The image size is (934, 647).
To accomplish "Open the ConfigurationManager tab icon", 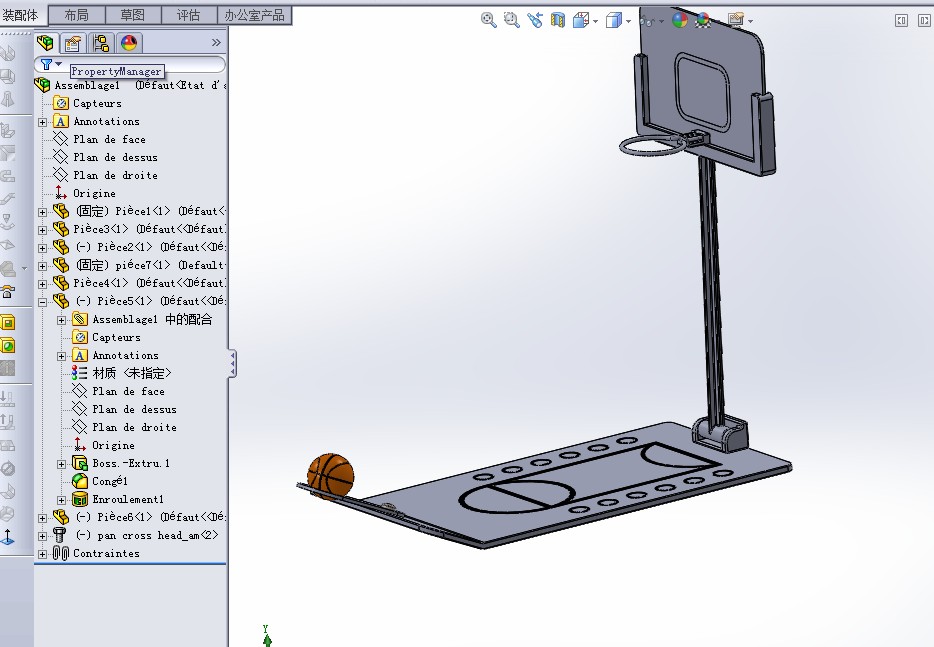I will pos(101,43).
